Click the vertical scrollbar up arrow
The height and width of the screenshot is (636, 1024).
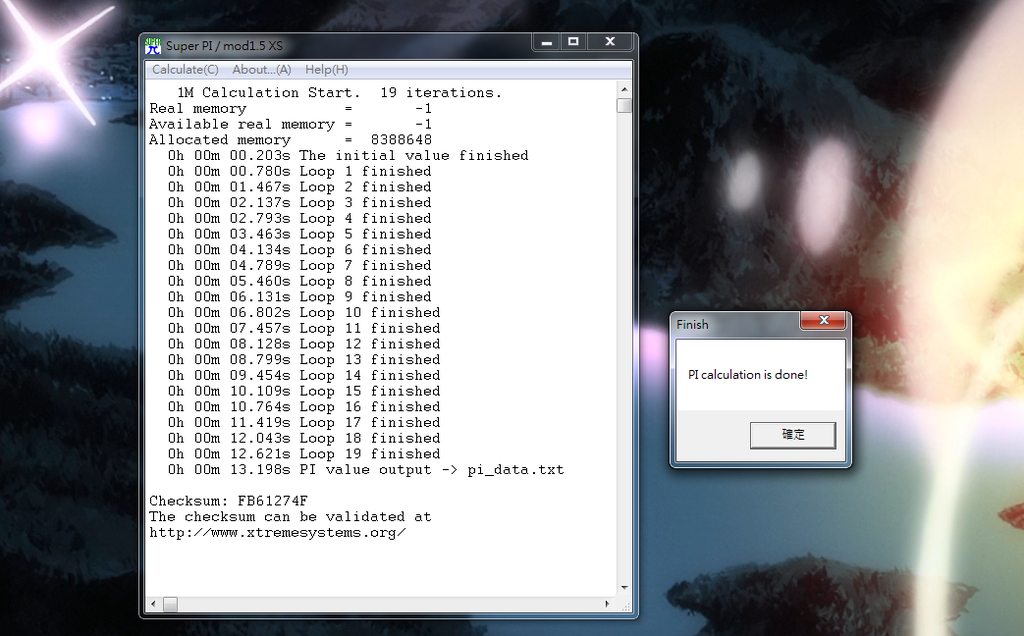coord(624,91)
